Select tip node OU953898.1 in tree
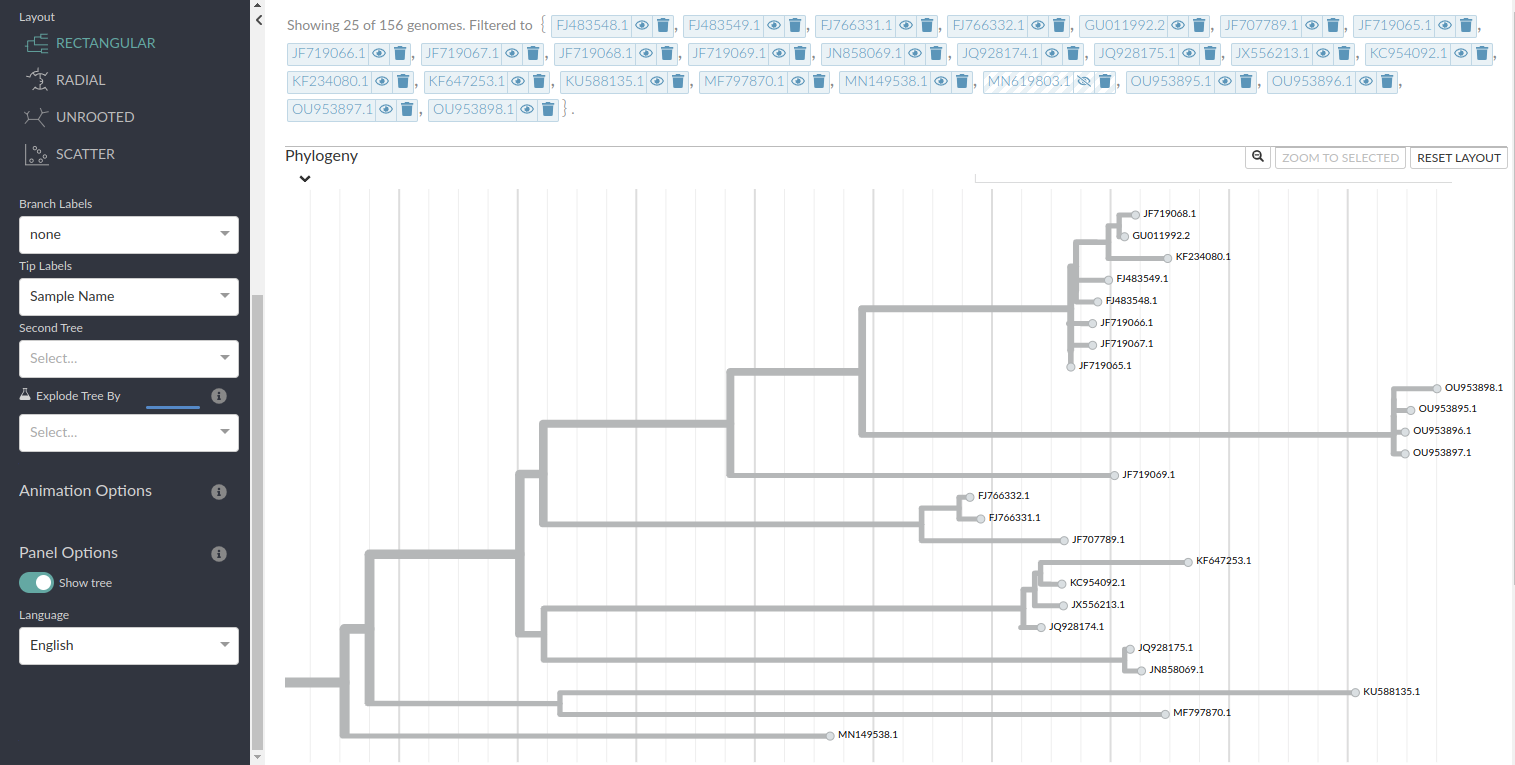 (1437, 387)
